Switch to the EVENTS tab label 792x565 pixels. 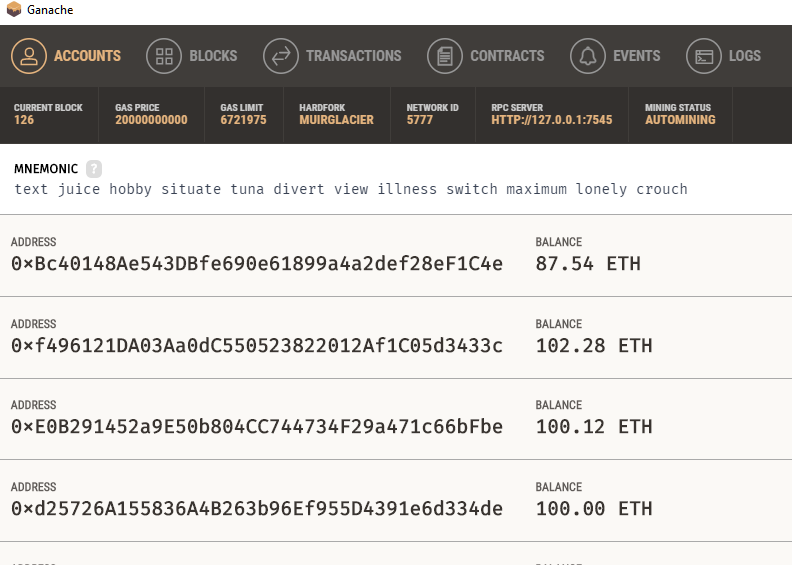636,56
